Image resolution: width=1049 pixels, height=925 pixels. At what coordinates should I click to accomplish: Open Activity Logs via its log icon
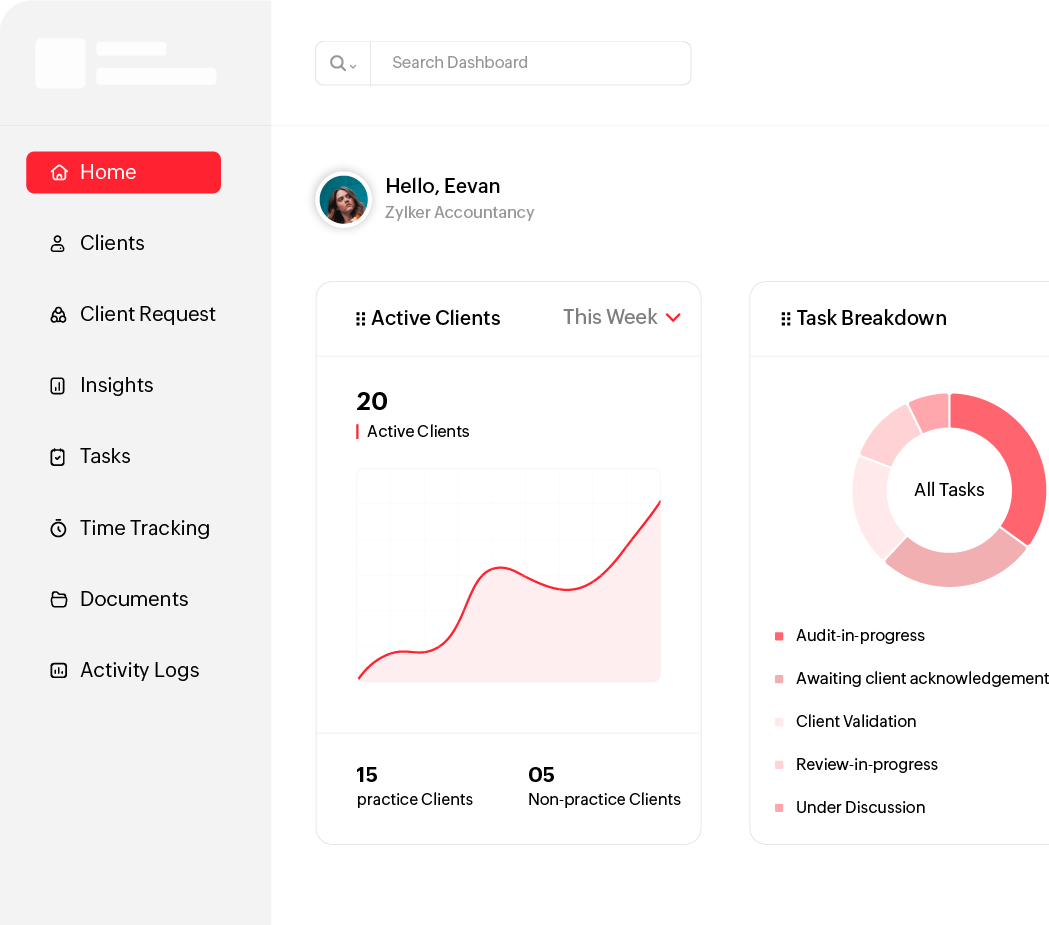click(58, 670)
